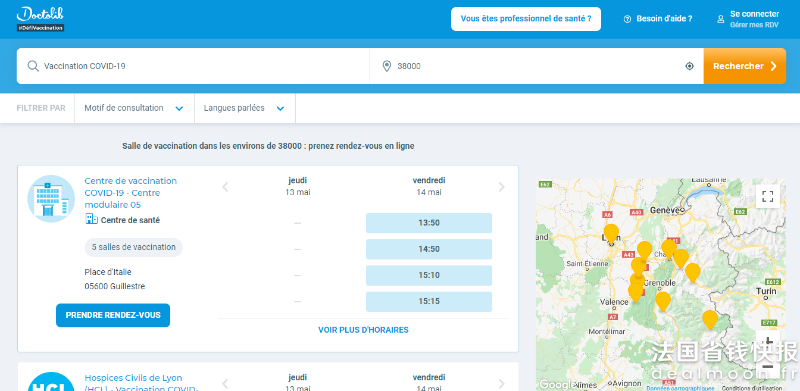The width and height of the screenshot is (800, 391).
Task: Click the map marker near Chambéry
Action: [668, 248]
